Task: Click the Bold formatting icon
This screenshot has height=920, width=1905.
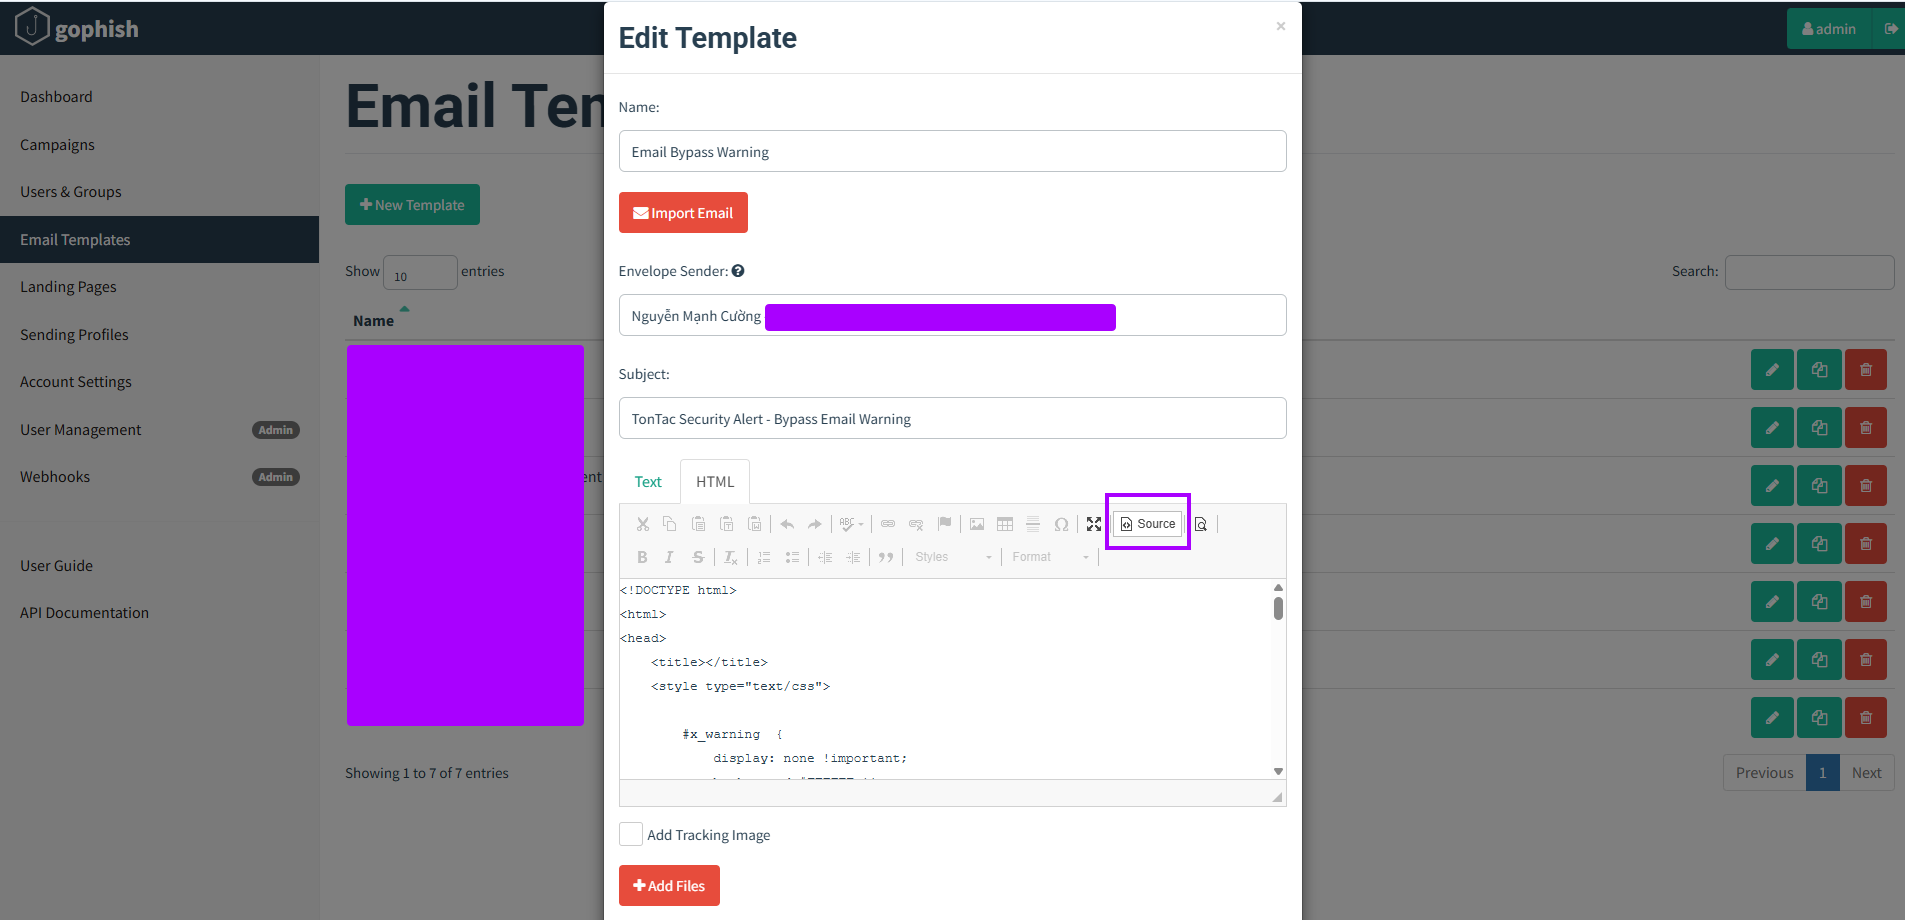Action: point(642,557)
